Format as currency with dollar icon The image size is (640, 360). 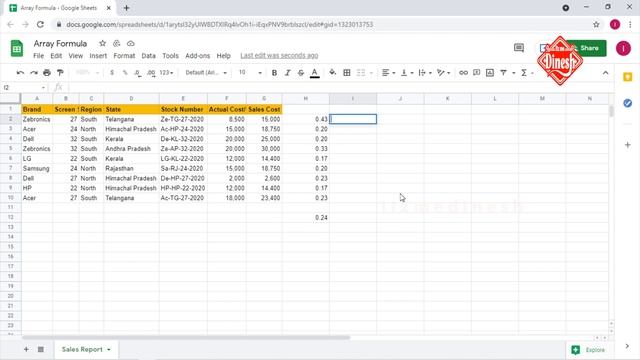pyautogui.click(x=112, y=73)
